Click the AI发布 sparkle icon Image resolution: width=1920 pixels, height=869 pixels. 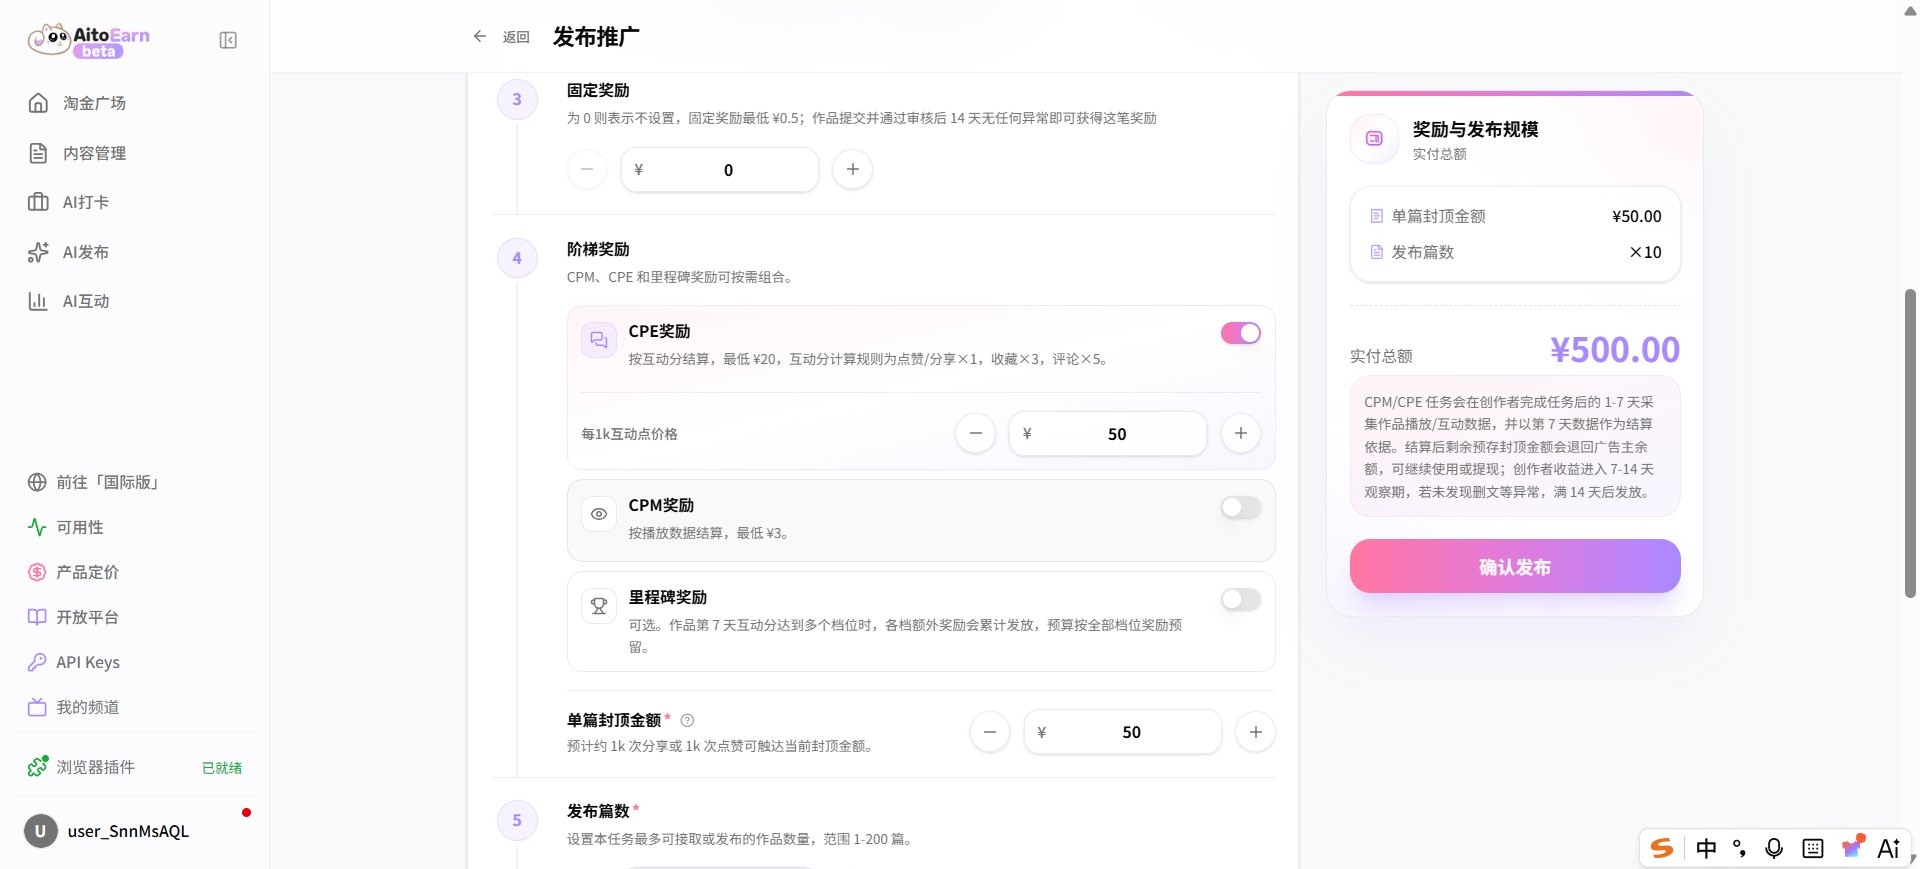(38, 252)
